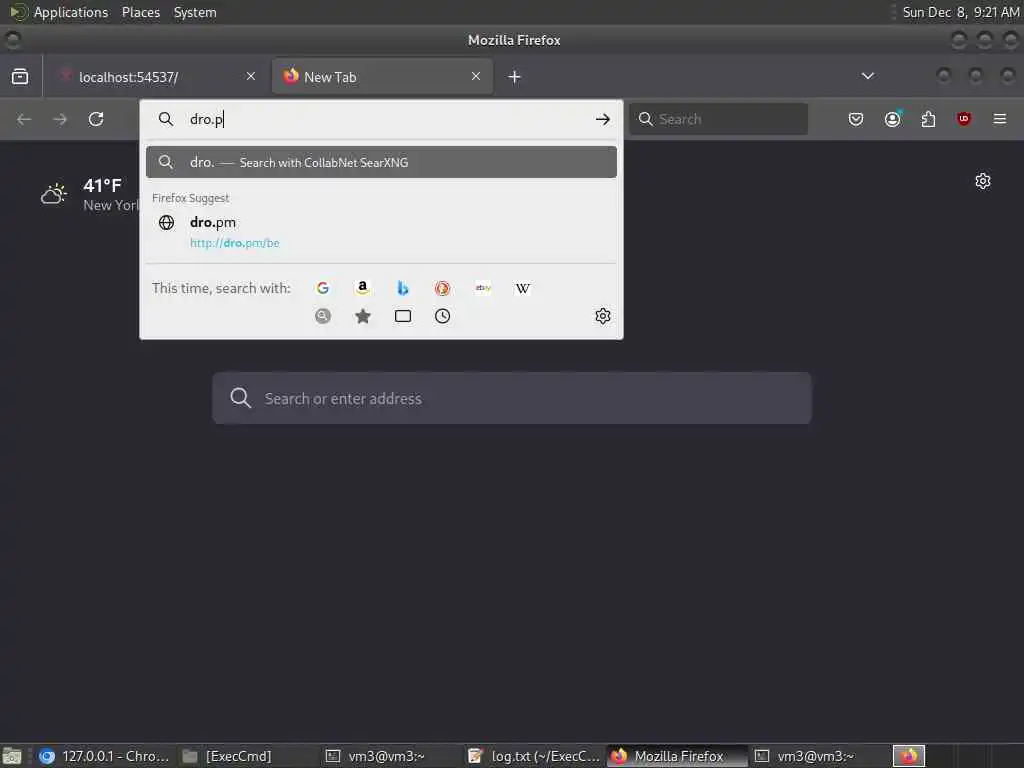Search this time with Amazon
The height and width of the screenshot is (768, 1024).
(362, 288)
